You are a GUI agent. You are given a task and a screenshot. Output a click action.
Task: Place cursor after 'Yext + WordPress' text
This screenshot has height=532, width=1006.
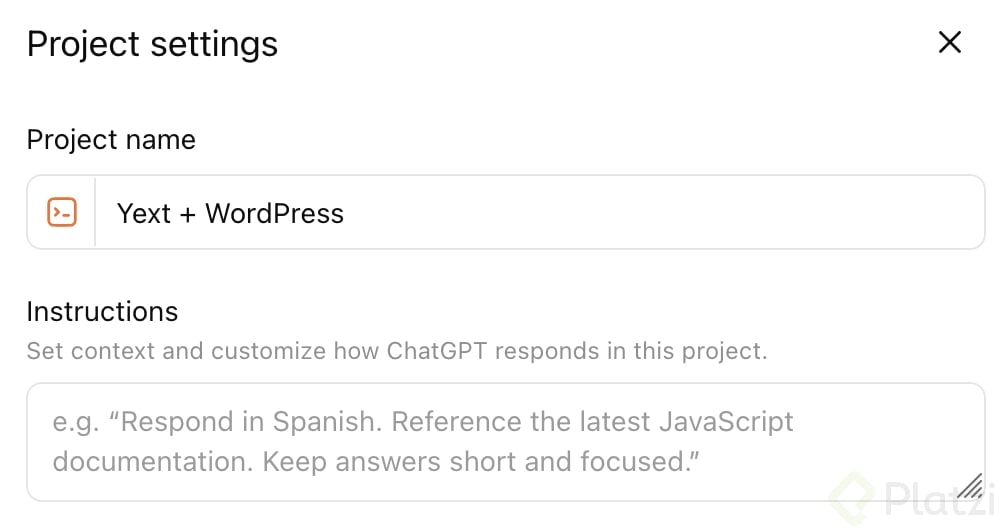(x=347, y=213)
